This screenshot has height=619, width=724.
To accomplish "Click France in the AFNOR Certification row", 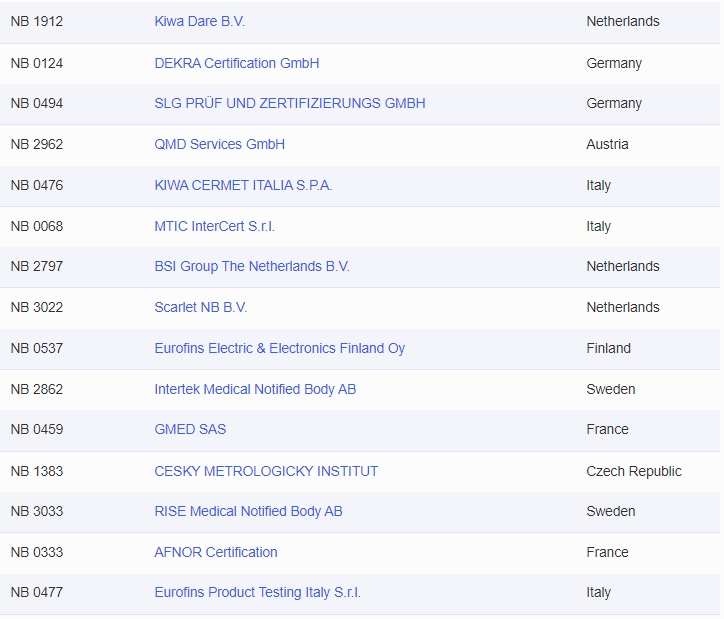I will tap(608, 553).
